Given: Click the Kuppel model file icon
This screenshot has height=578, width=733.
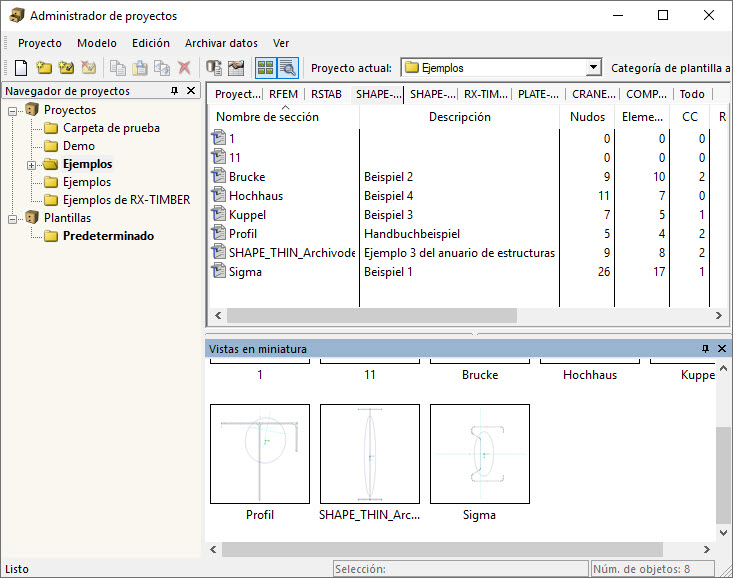Looking at the screenshot, I should point(218,214).
